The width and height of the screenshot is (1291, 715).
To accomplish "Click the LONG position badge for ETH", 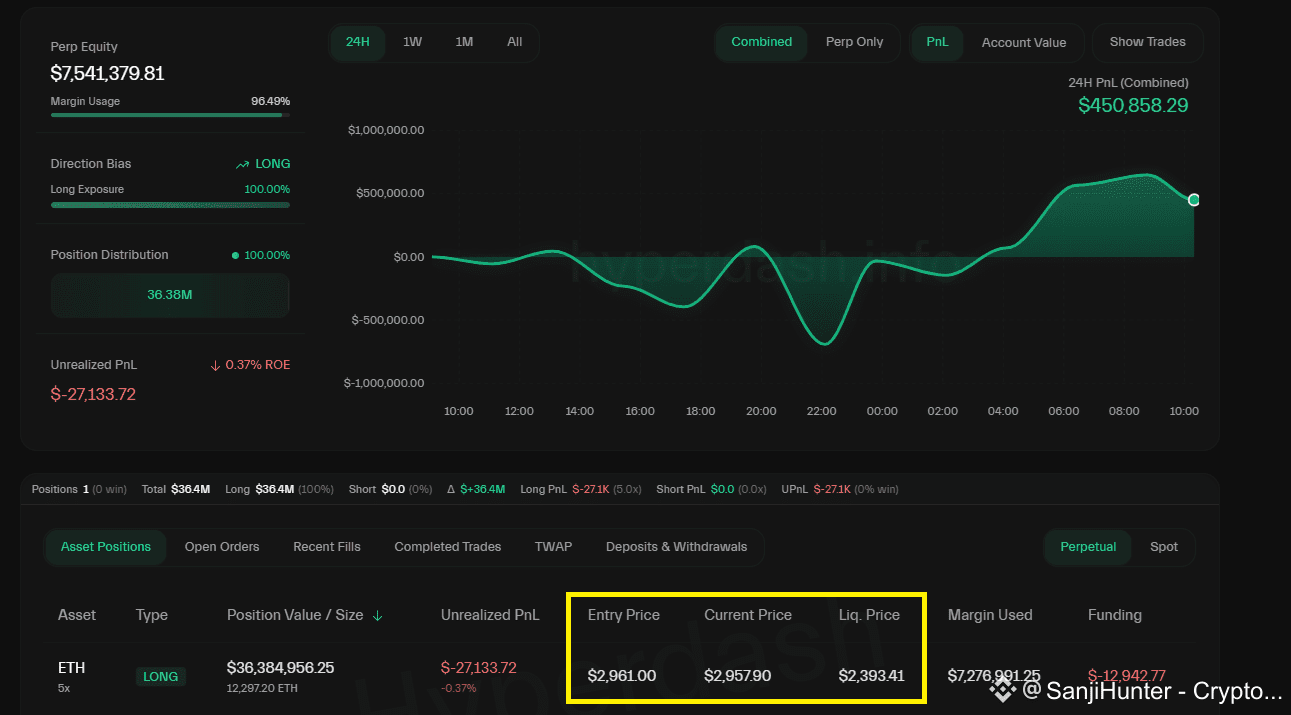I will tap(160, 676).
